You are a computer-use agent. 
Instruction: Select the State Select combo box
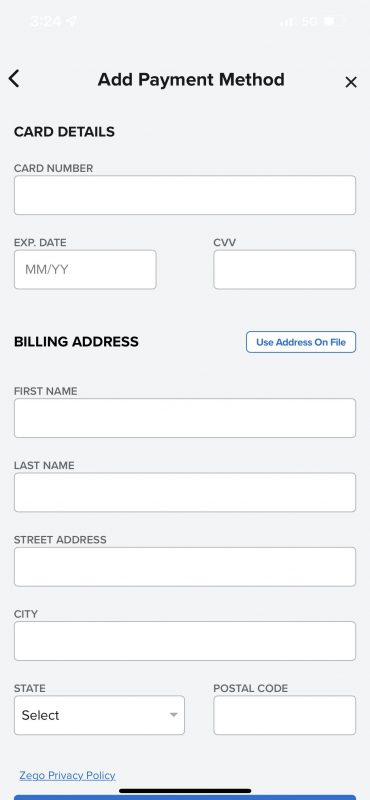click(99, 715)
